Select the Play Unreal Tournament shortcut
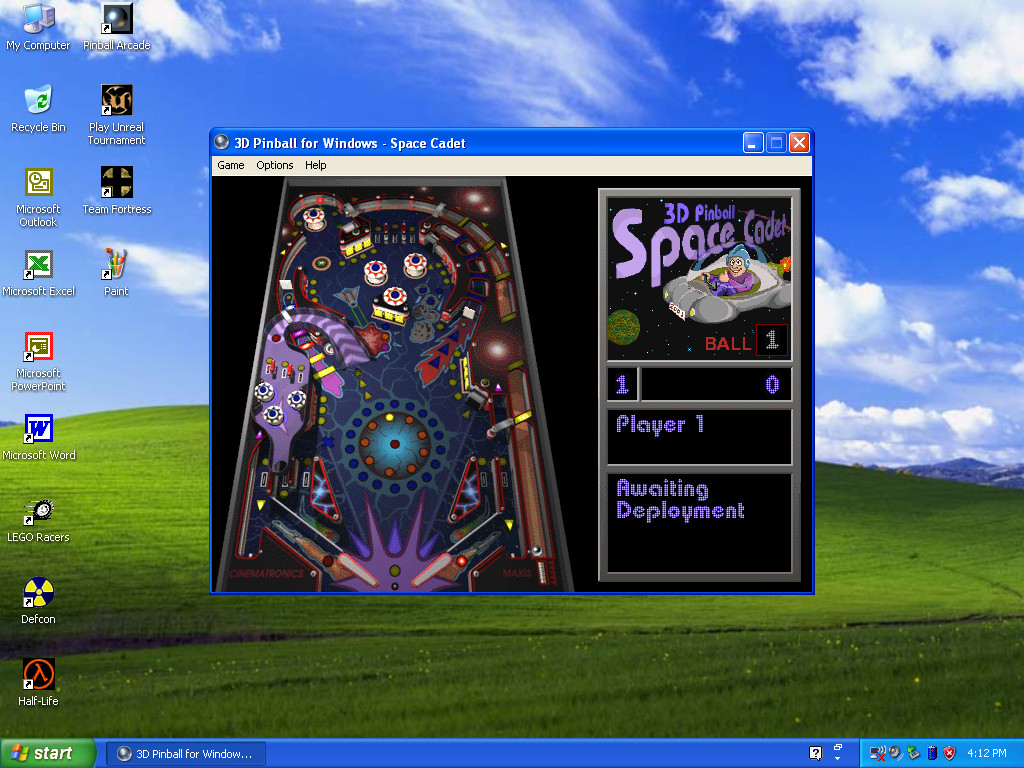Image resolution: width=1024 pixels, height=768 pixels. point(116,116)
